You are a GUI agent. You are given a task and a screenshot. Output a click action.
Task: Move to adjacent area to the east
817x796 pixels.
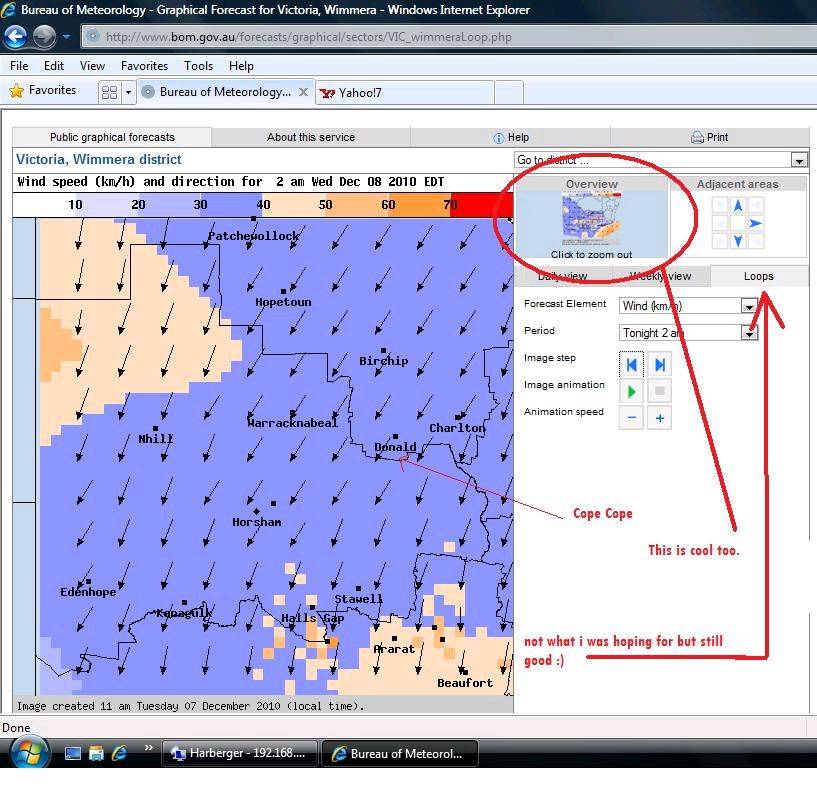coord(756,223)
